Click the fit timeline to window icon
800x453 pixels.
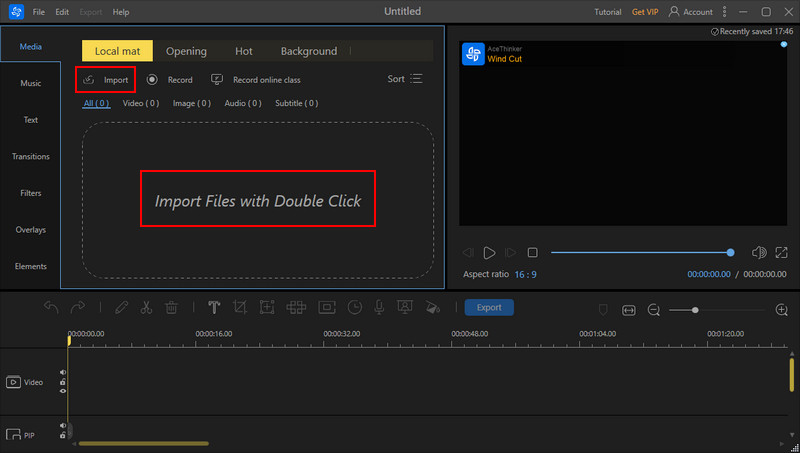[629, 310]
